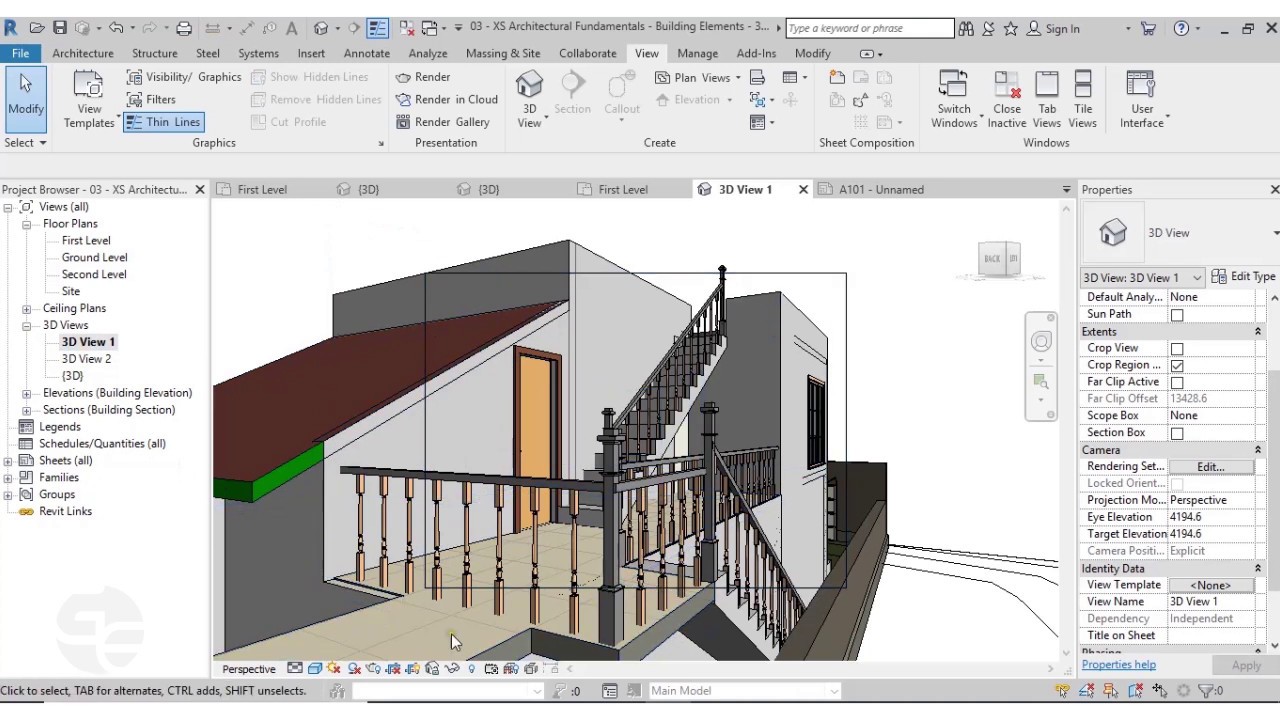The width and height of the screenshot is (1280, 720).
Task: Open the File tab
Action: click(20, 53)
